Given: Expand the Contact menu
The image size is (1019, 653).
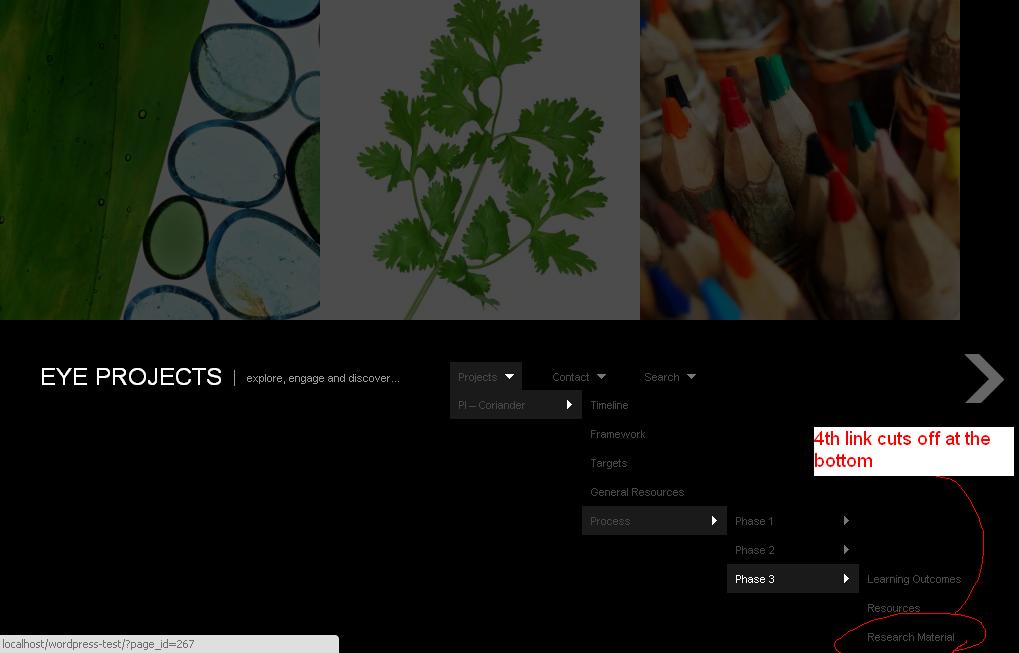Looking at the screenshot, I should (x=578, y=377).
